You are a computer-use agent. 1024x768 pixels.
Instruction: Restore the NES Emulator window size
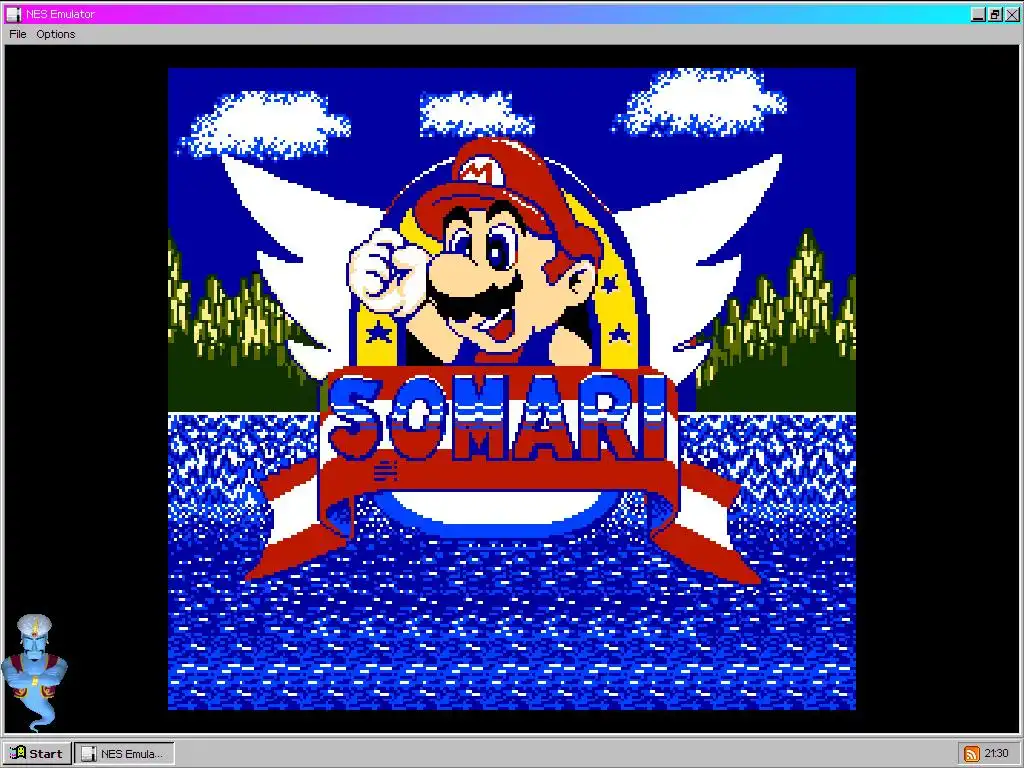(995, 14)
